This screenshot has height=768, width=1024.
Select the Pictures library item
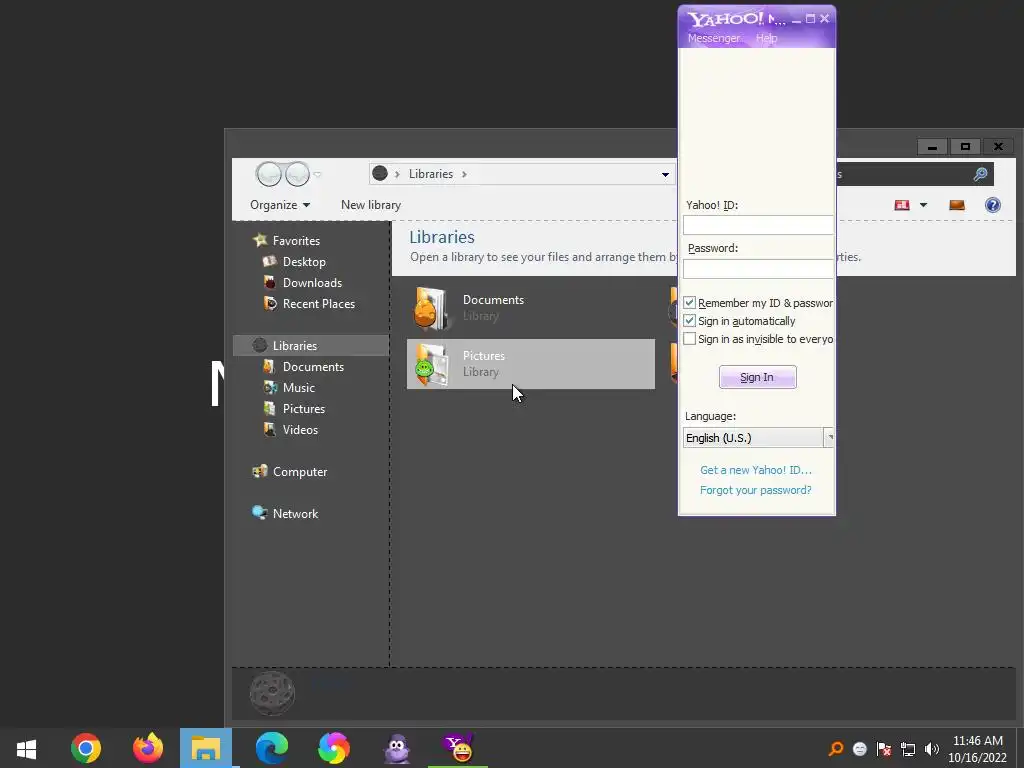[530, 364]
